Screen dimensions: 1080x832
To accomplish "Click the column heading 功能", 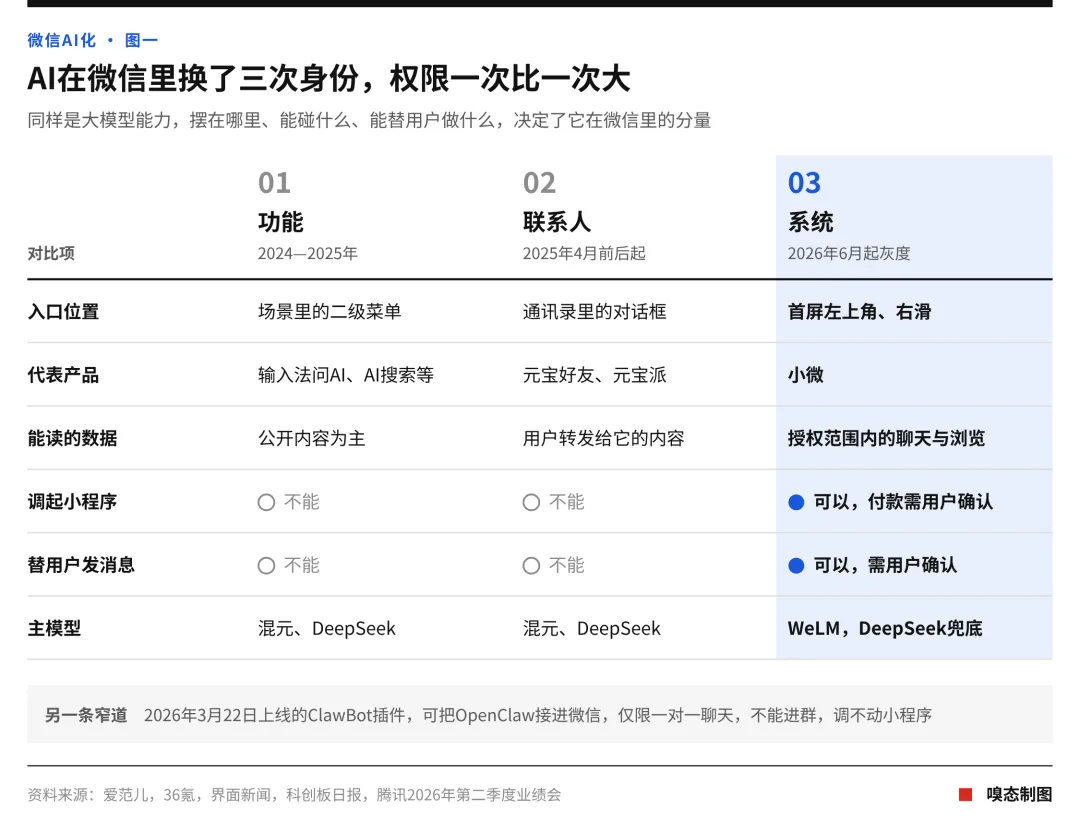I will tap(280, 222).
